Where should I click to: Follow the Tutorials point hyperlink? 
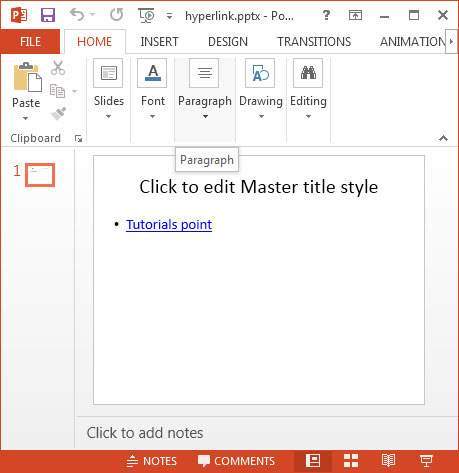[x=169, y=224]
